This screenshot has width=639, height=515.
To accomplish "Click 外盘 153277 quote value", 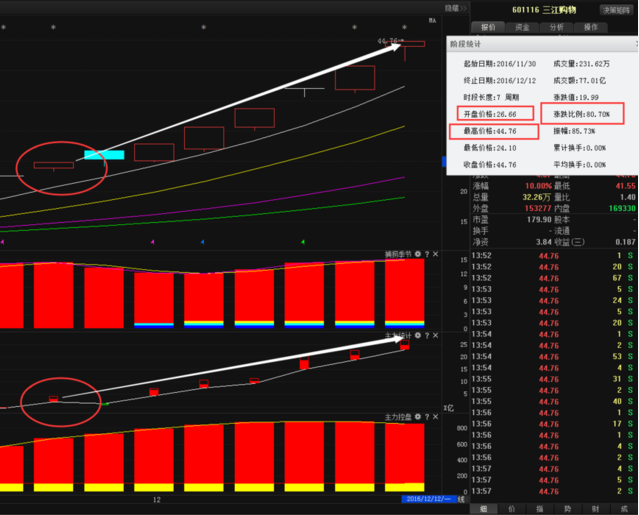I will [538, 208].
